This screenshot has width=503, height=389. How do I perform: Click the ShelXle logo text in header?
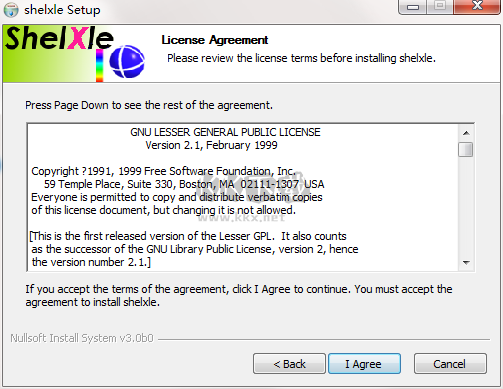tap(59, 39)
